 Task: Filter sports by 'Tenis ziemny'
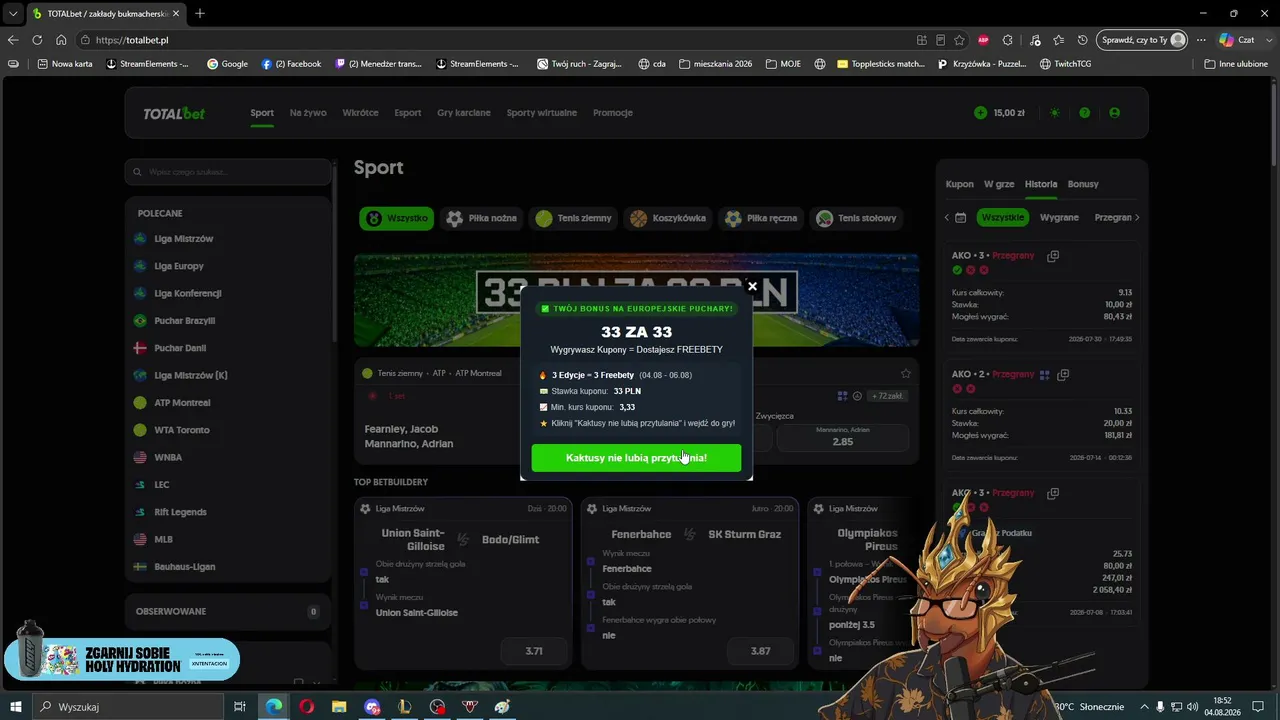(x=573, y=218)
